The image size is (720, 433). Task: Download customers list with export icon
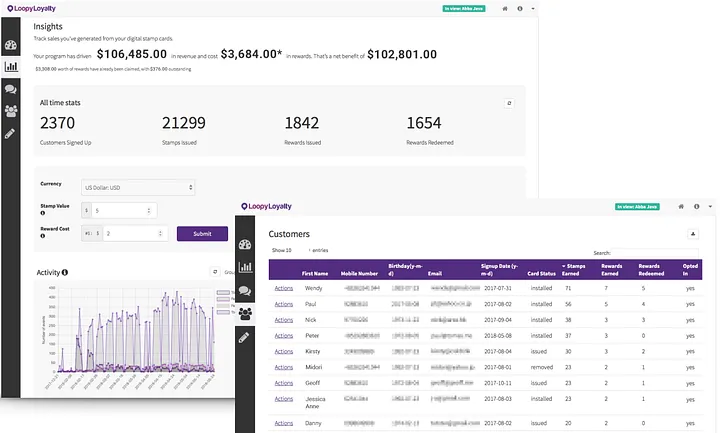(693, 234)
